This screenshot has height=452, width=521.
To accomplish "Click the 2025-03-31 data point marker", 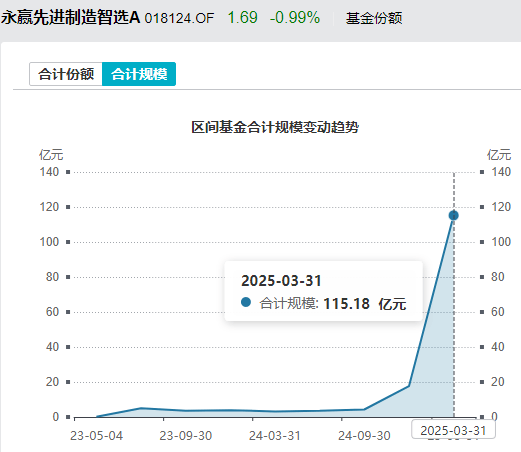I will (x=453, y=216).
